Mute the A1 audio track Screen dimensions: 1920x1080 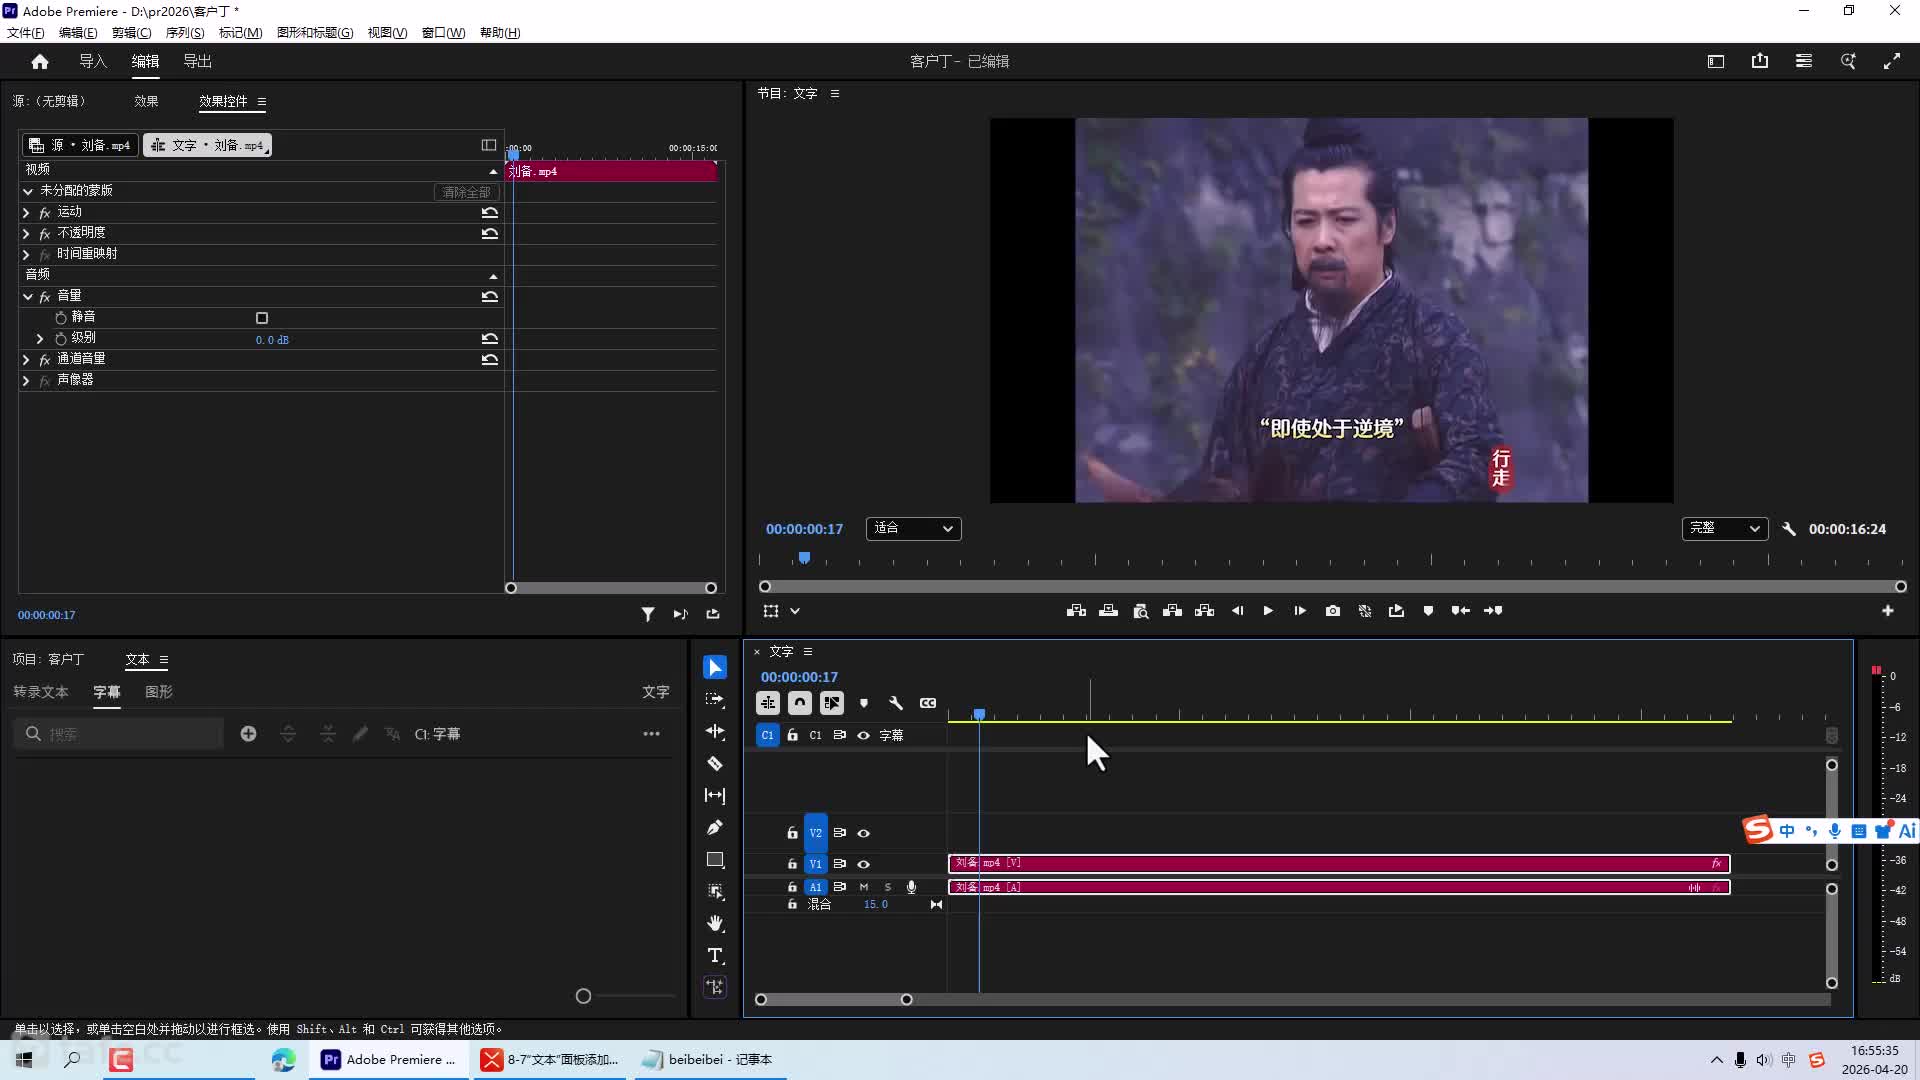coord(864,887)
